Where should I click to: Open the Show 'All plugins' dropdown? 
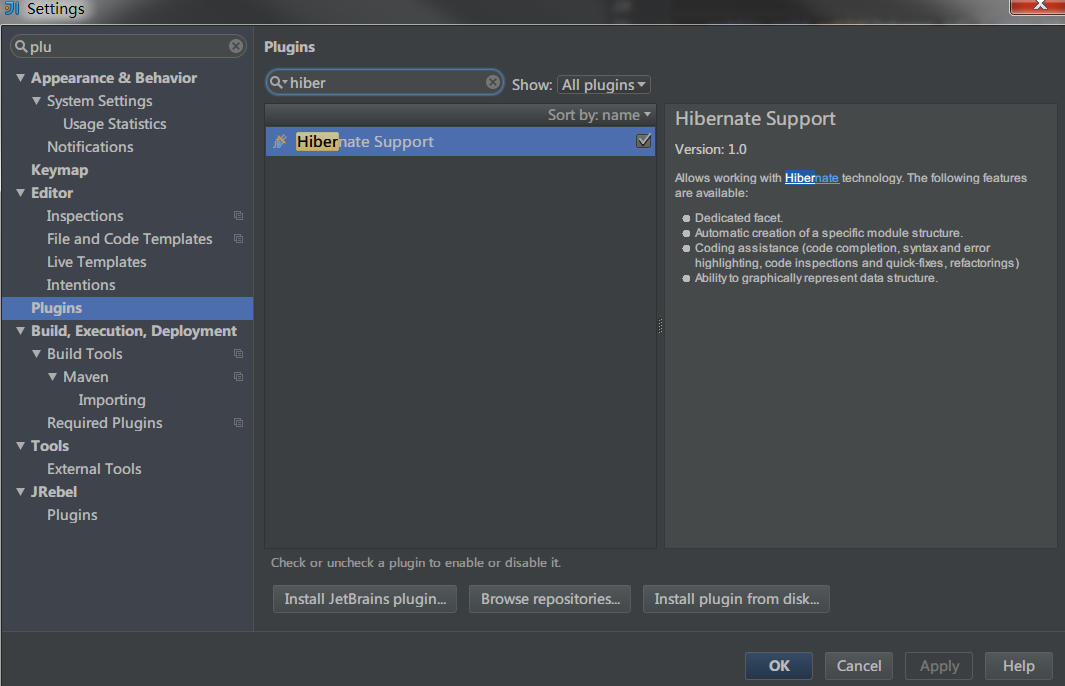603,85
